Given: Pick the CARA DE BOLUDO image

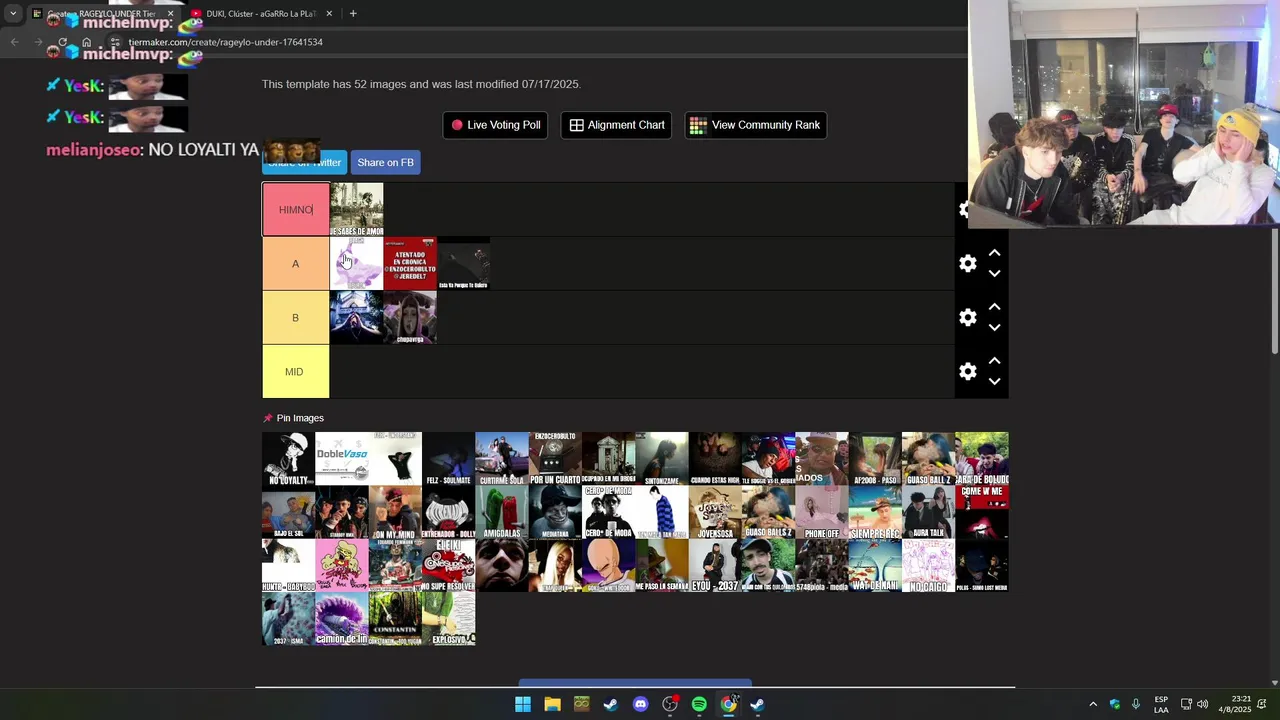Looking at the screenshot, I should 982,459.
